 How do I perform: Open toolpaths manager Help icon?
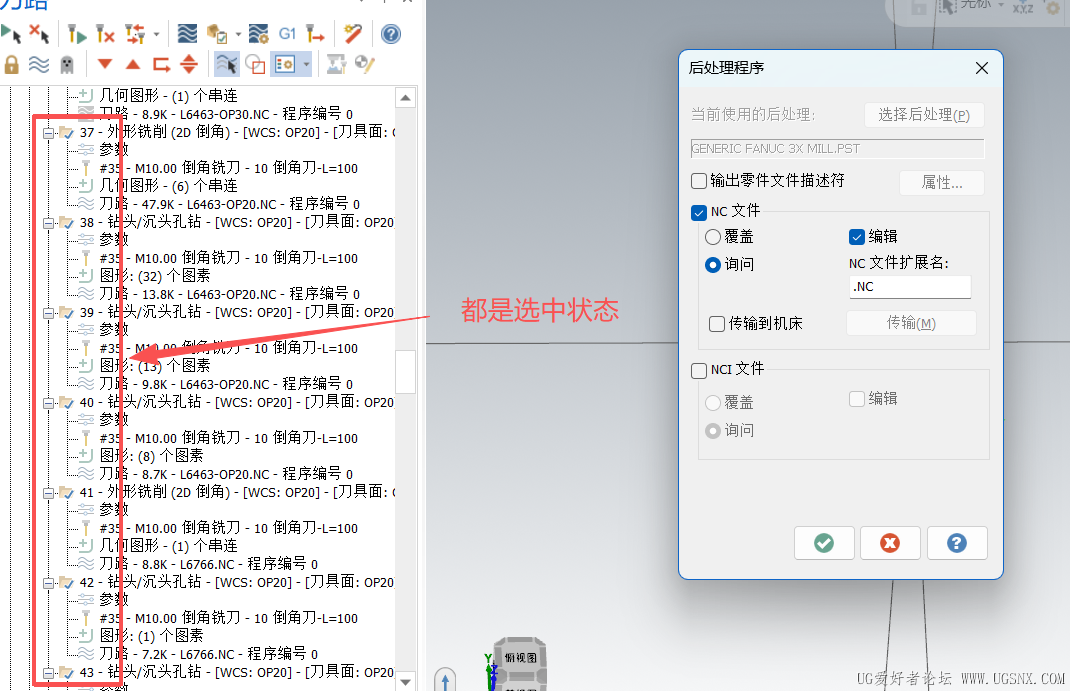click(391, 33)
